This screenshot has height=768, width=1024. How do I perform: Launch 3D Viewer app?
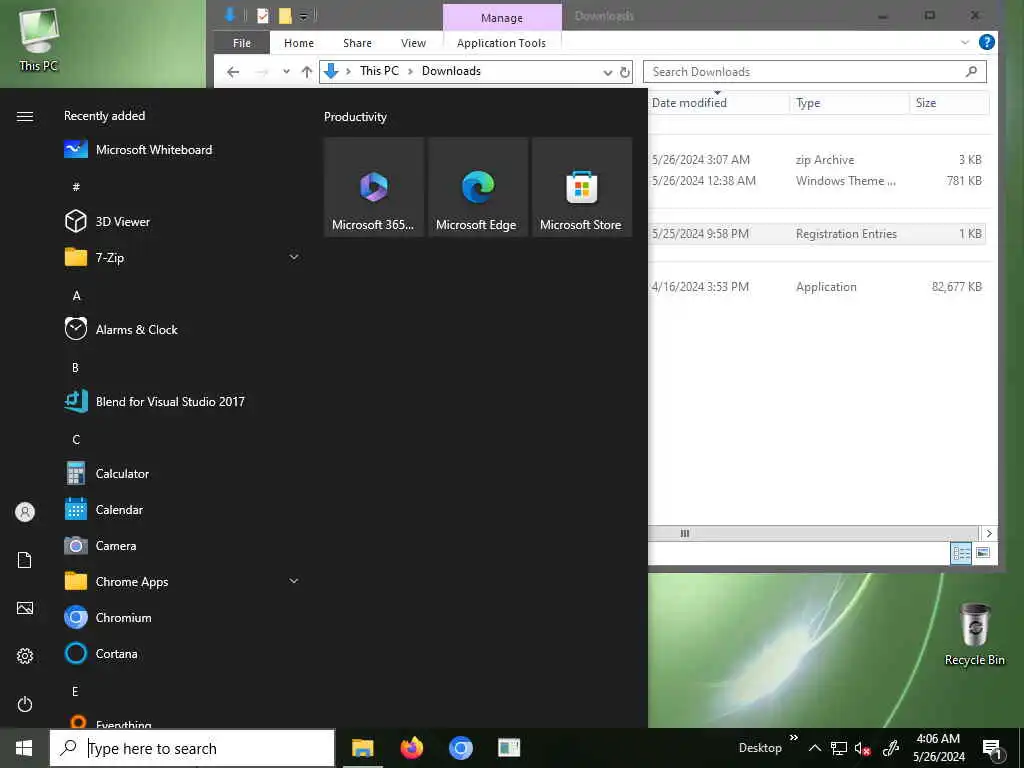[108, 221]
